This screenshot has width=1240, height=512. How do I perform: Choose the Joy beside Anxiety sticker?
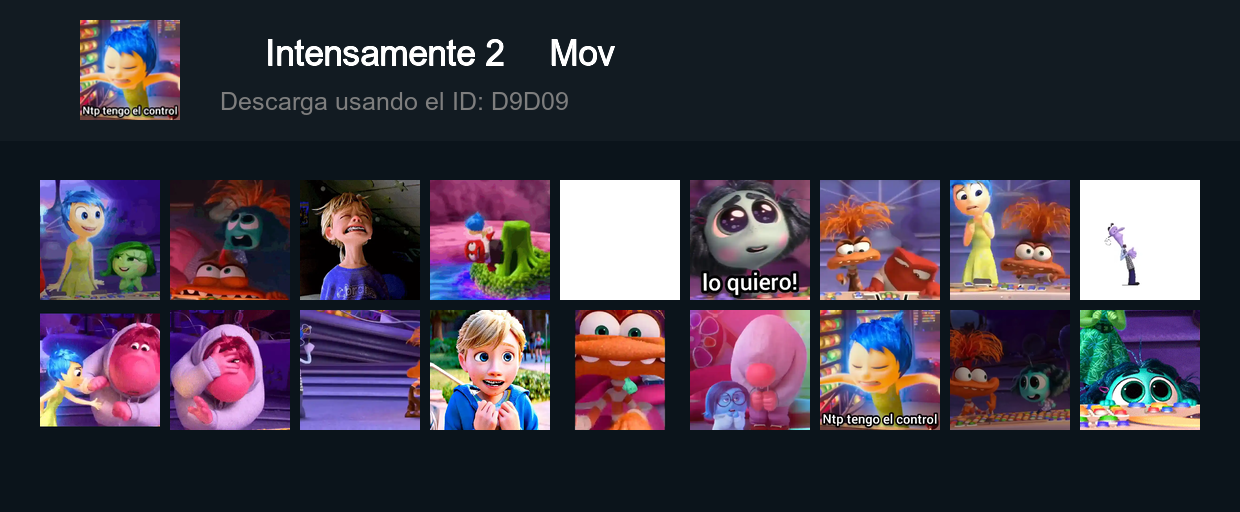coord(1010,240)
